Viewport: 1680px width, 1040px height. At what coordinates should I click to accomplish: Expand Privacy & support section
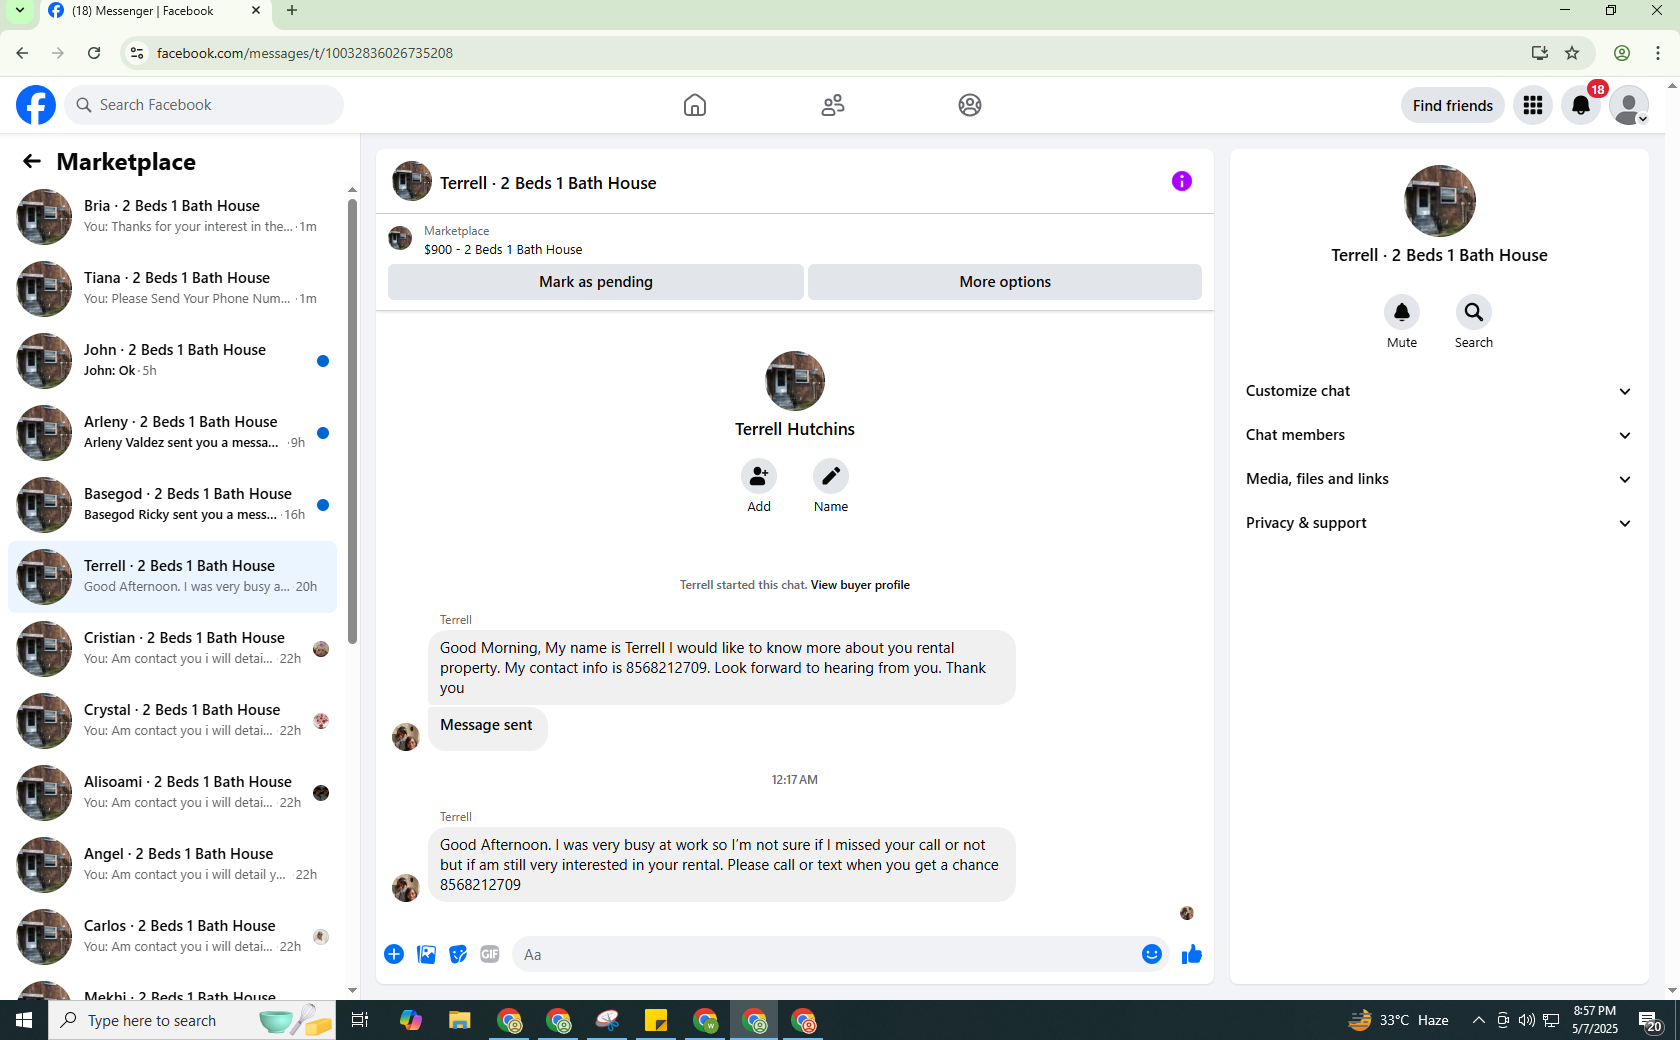[x=1439, y=523]
